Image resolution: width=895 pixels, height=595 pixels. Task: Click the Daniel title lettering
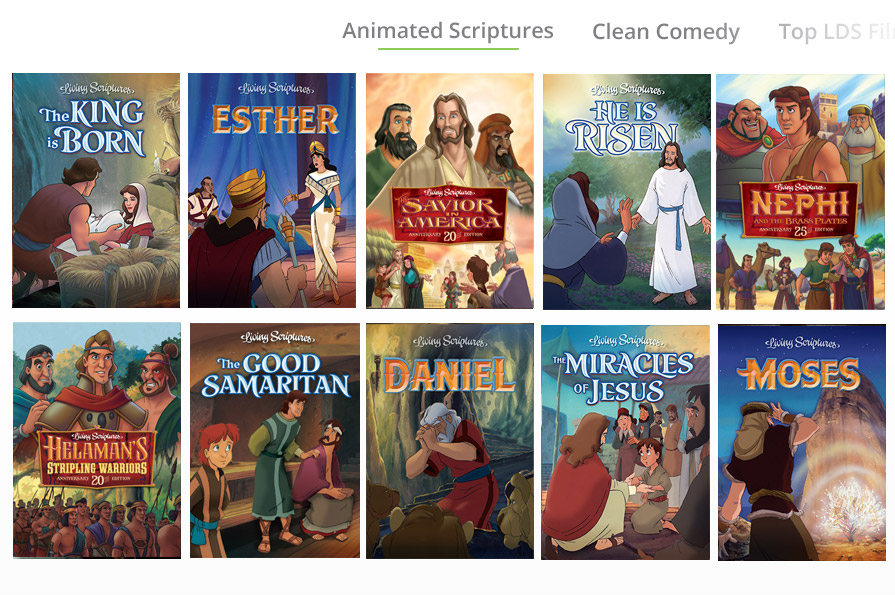point(449,376)
